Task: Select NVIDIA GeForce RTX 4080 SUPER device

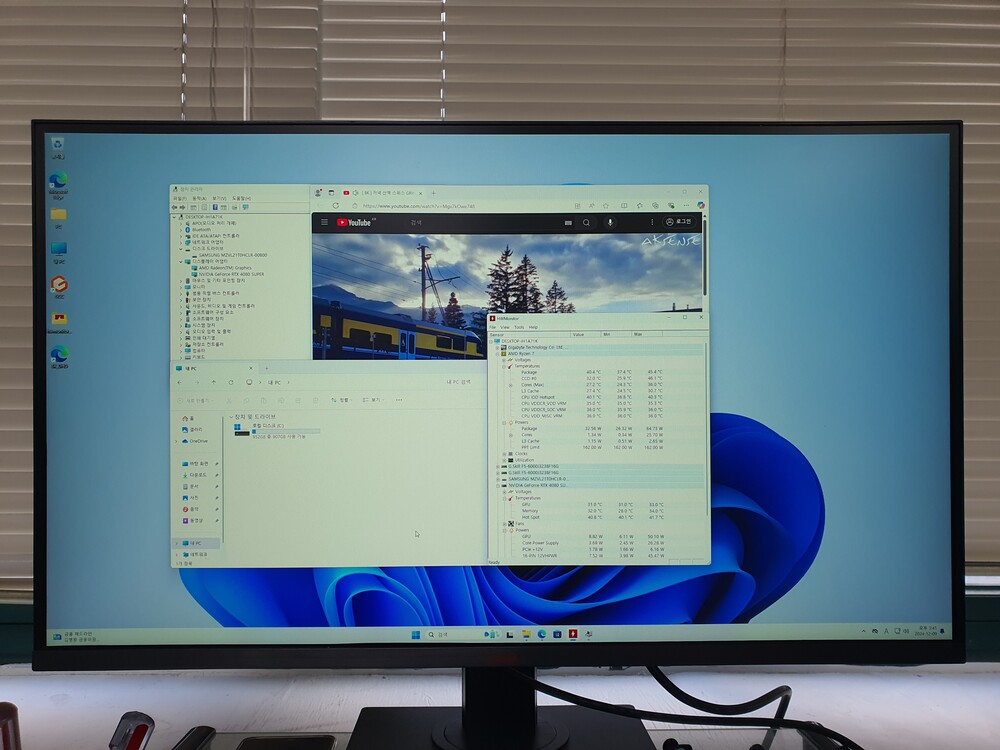Action: [x=231, y=274]
